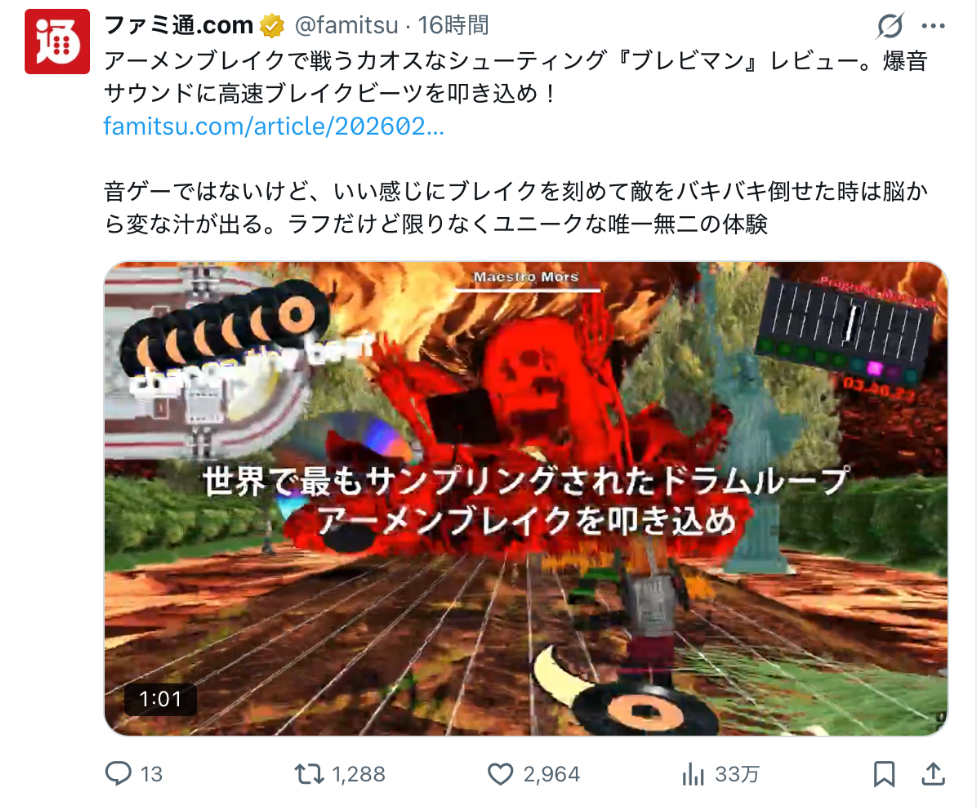View analytics via the bar chart icon
Viewport: 980px width, 808px height.
(692, 774)
